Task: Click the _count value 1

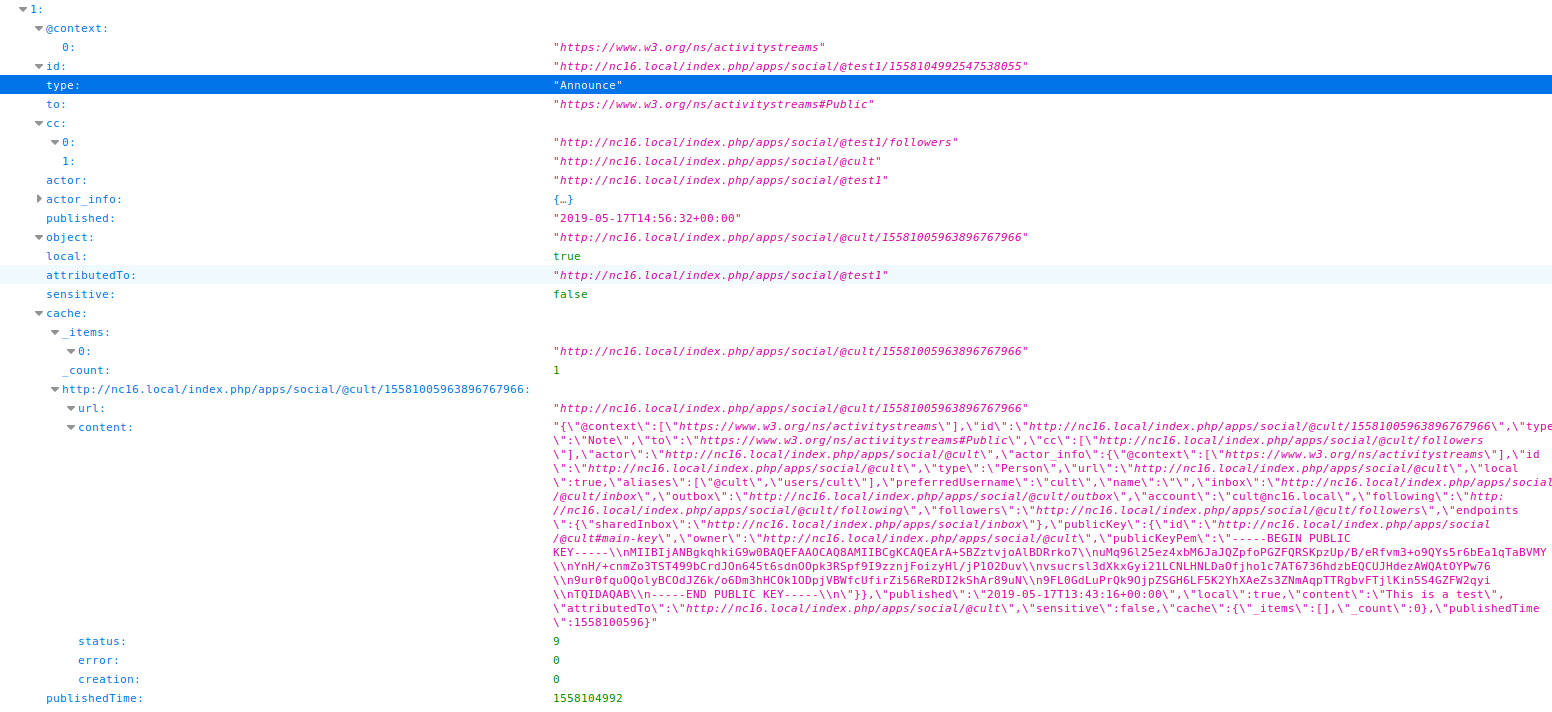Action: (557, 370)
